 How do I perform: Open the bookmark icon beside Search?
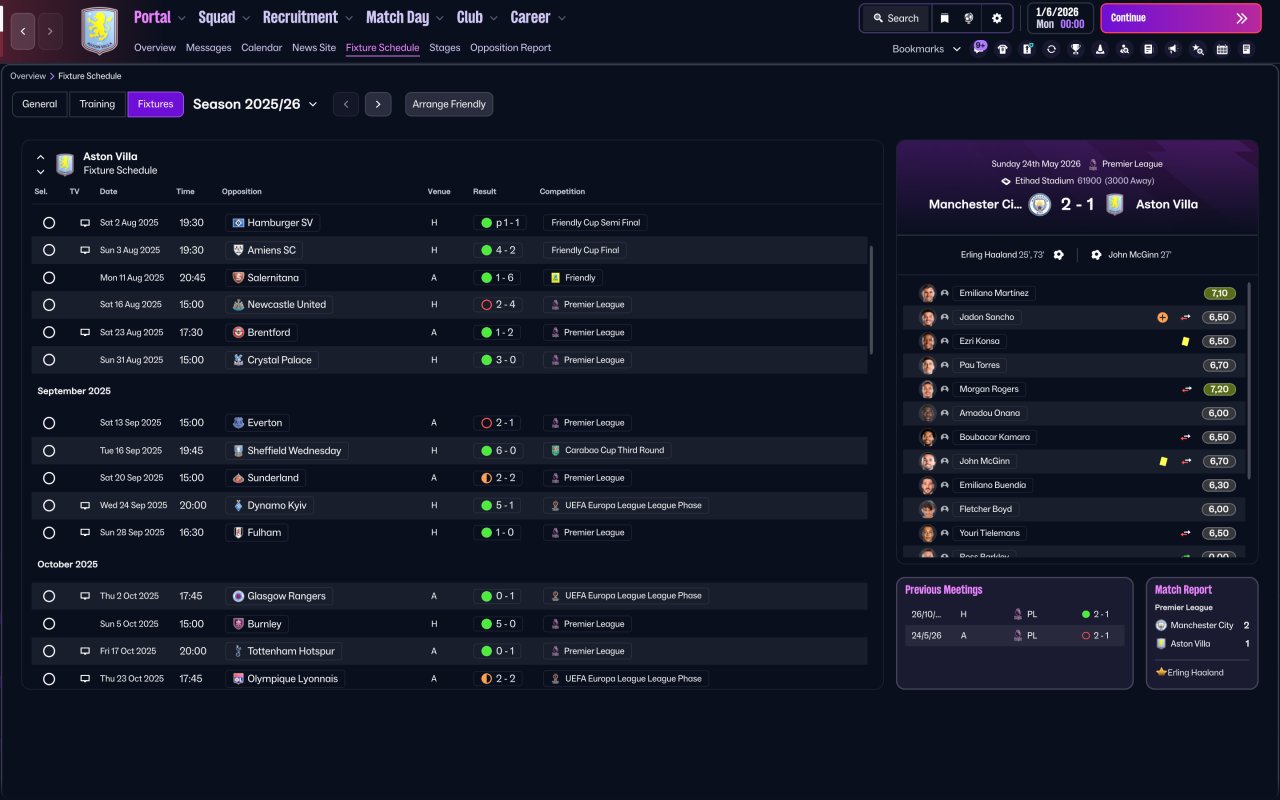(x=944, y=18)
